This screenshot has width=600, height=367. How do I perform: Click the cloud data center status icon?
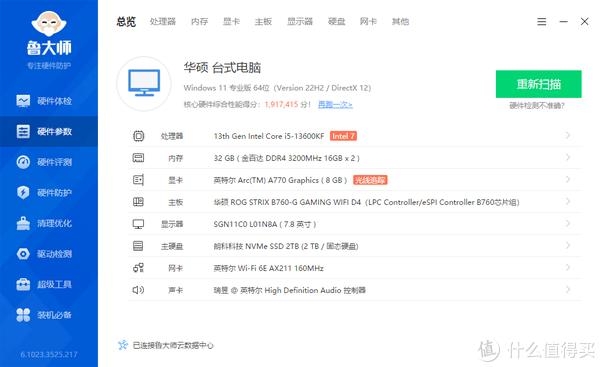pos(122,345)
